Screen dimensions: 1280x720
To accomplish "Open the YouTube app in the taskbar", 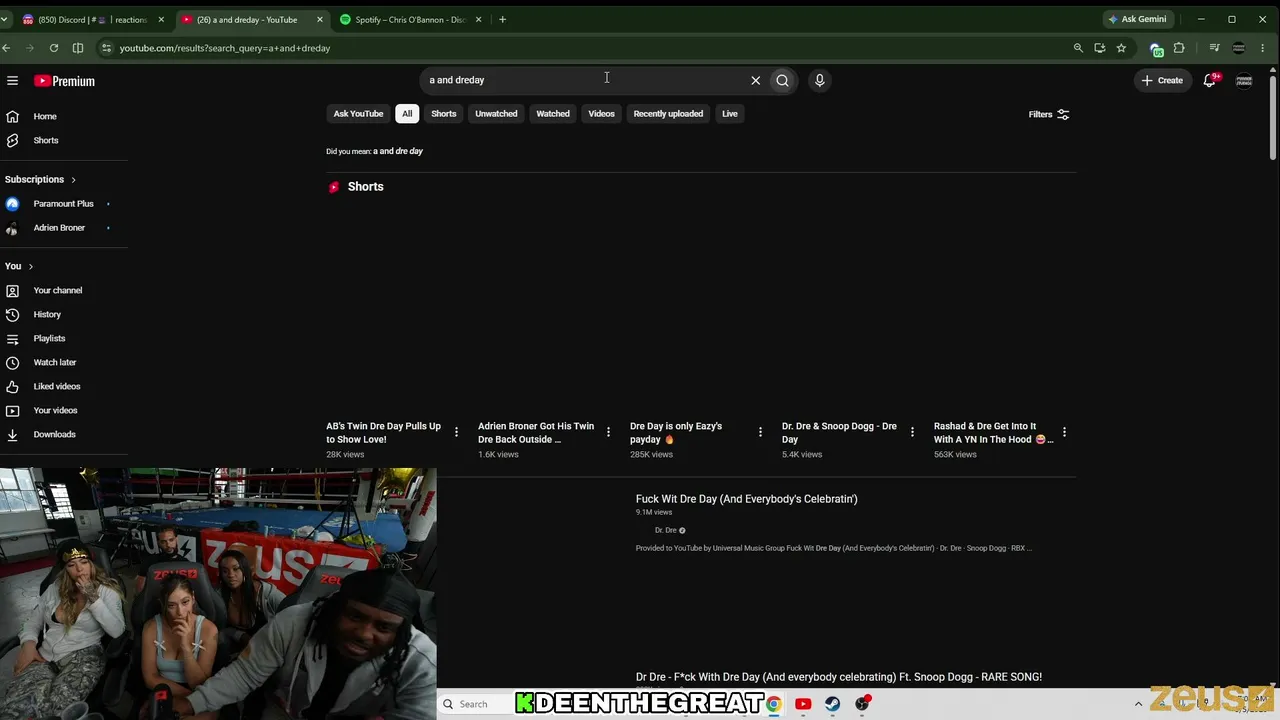I will [803, 704].
